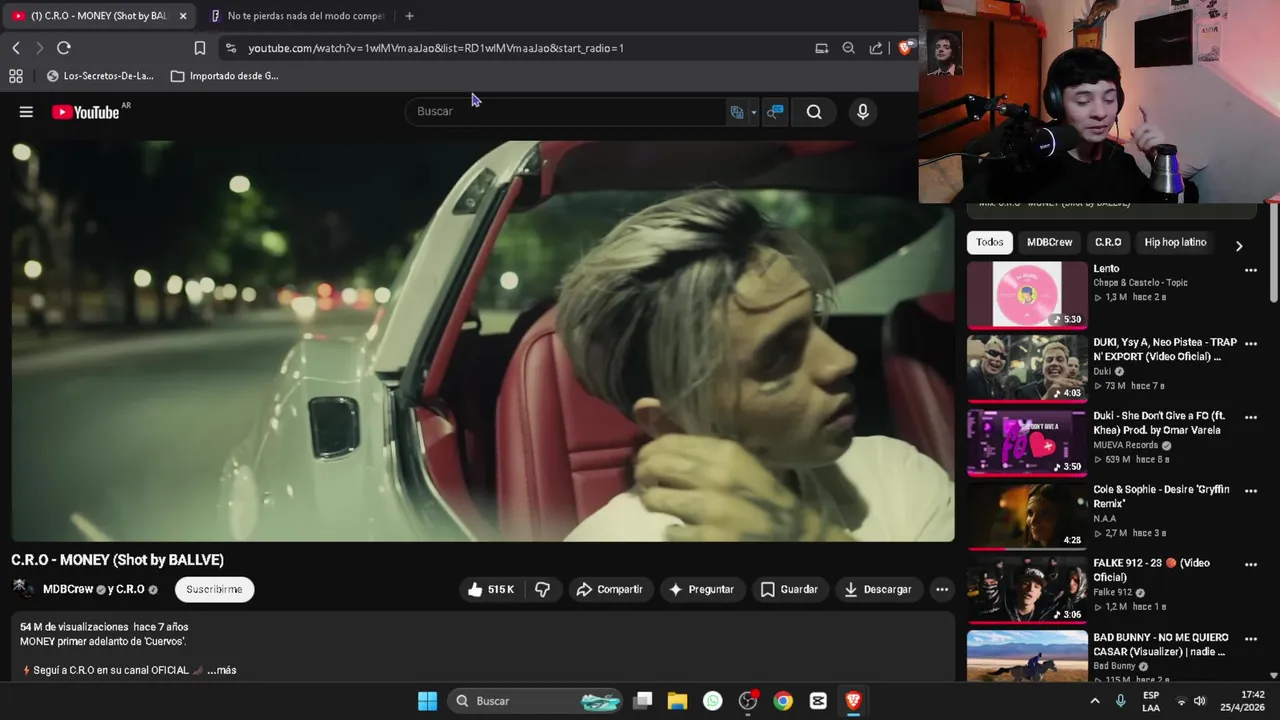Click the blue extension icon beside search box
Screen dimensions: 1280x720
click(775, 112)
